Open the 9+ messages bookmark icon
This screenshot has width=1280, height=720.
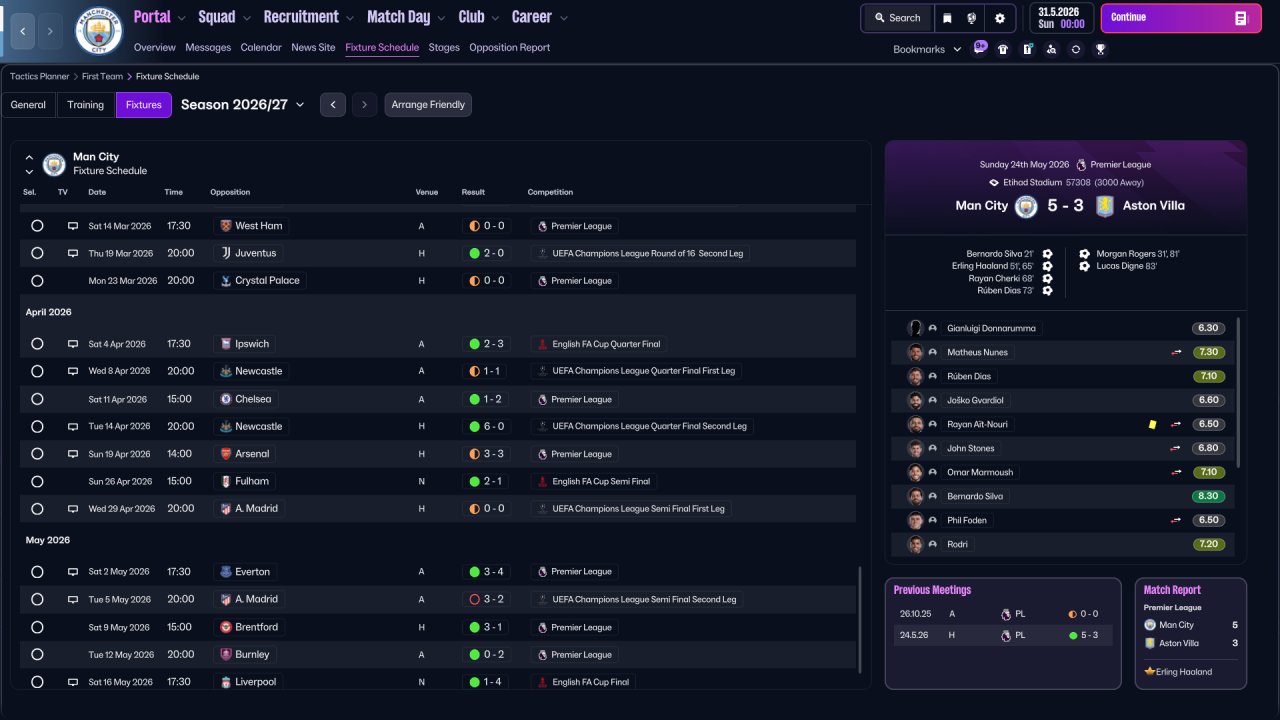(x=980, y=48)
